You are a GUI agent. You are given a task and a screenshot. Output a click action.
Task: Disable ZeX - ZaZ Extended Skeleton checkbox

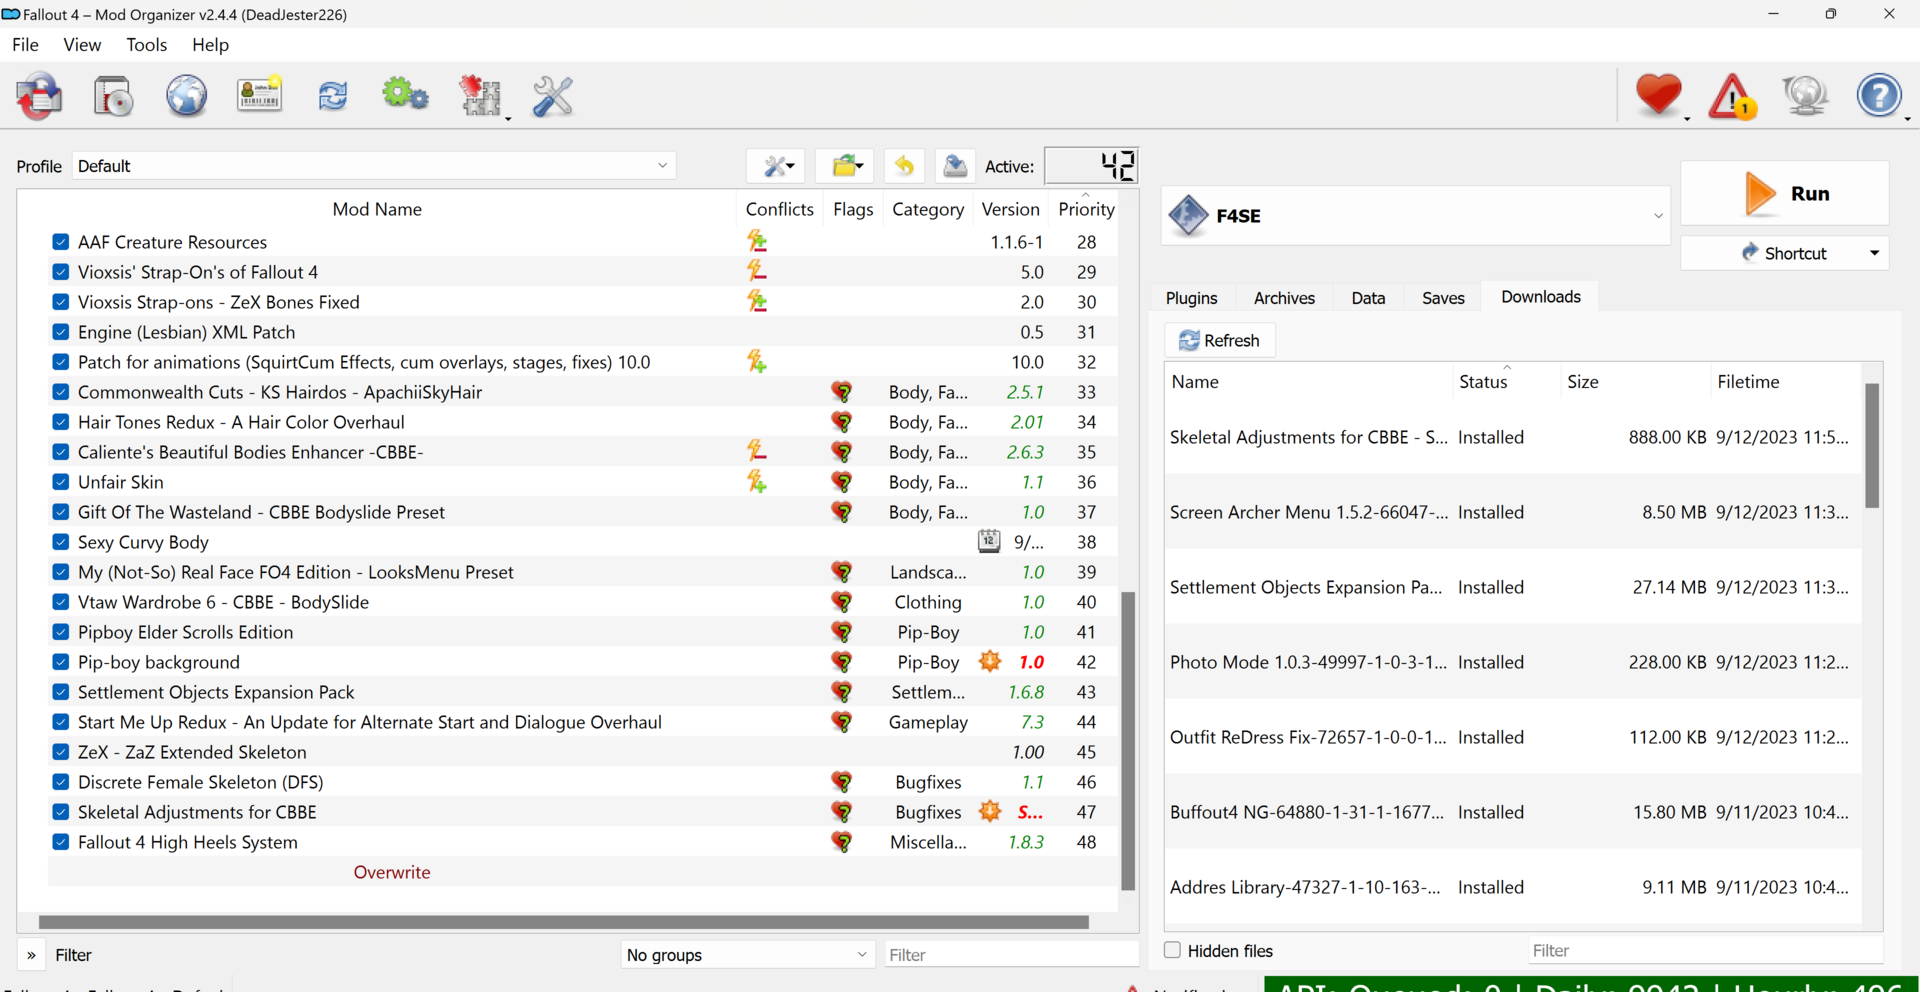(x=61, y=752)
